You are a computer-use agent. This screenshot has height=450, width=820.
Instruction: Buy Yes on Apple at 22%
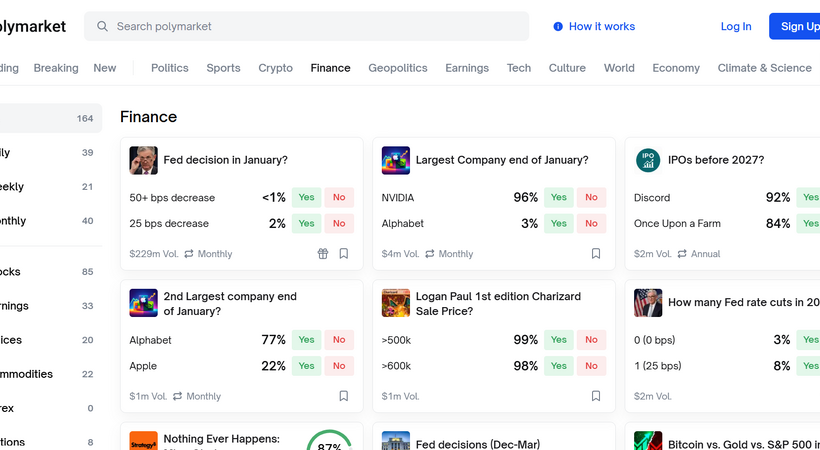click(x=306, y=366)
